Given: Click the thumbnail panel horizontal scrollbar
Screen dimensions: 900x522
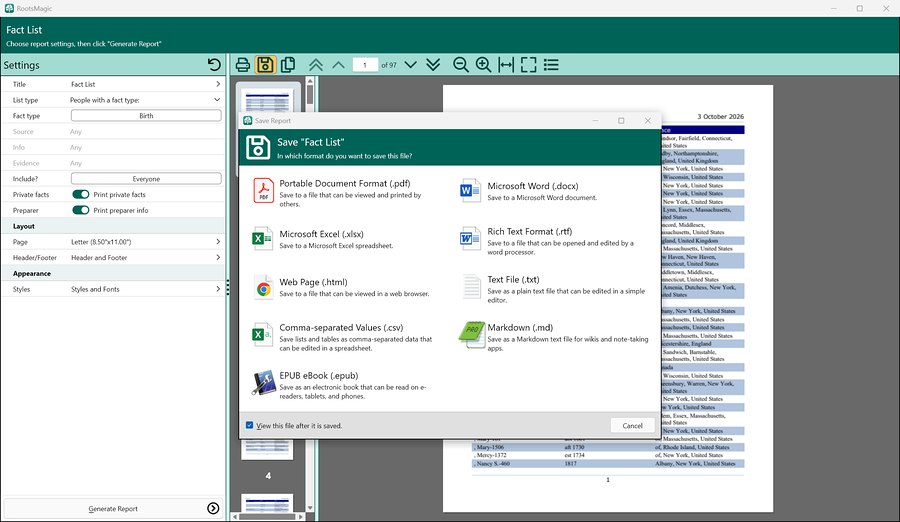Looking at the screenshot, I should tap(268, 517).
